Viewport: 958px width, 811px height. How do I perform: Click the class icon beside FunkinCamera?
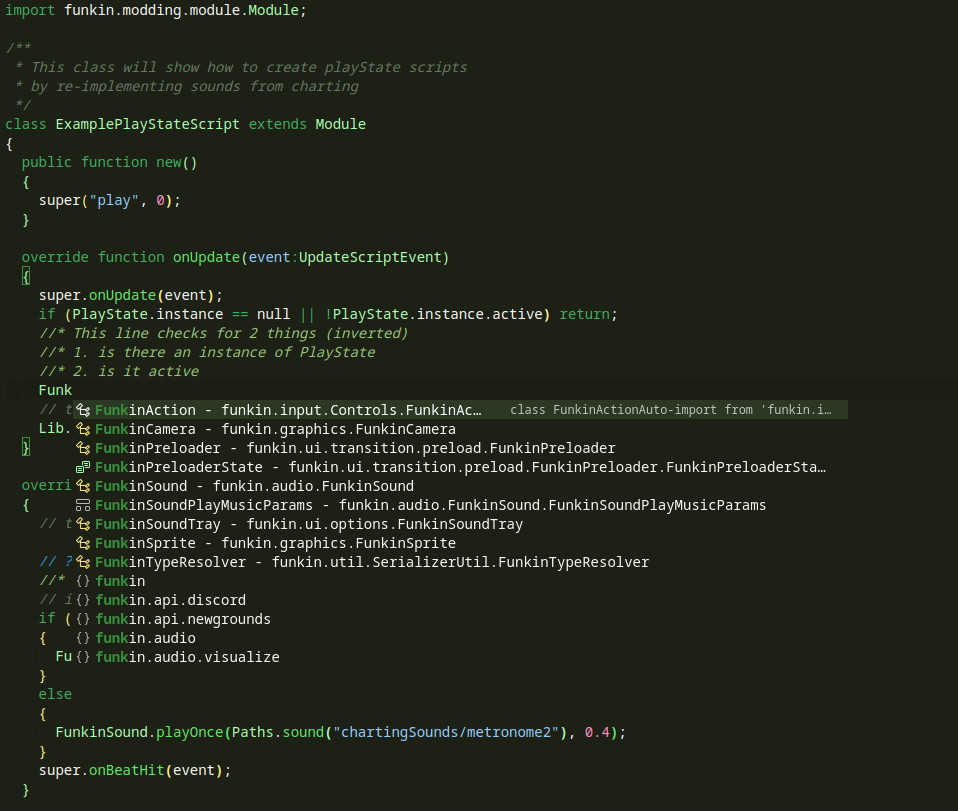[84, 428]
